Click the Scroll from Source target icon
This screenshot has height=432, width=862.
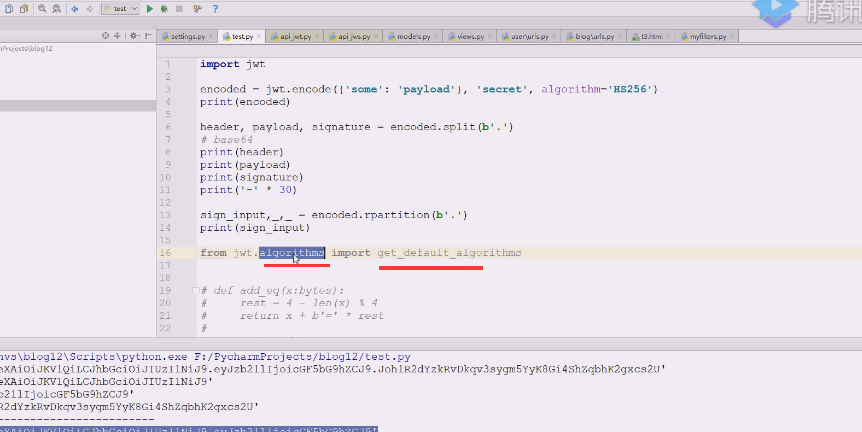105,36
